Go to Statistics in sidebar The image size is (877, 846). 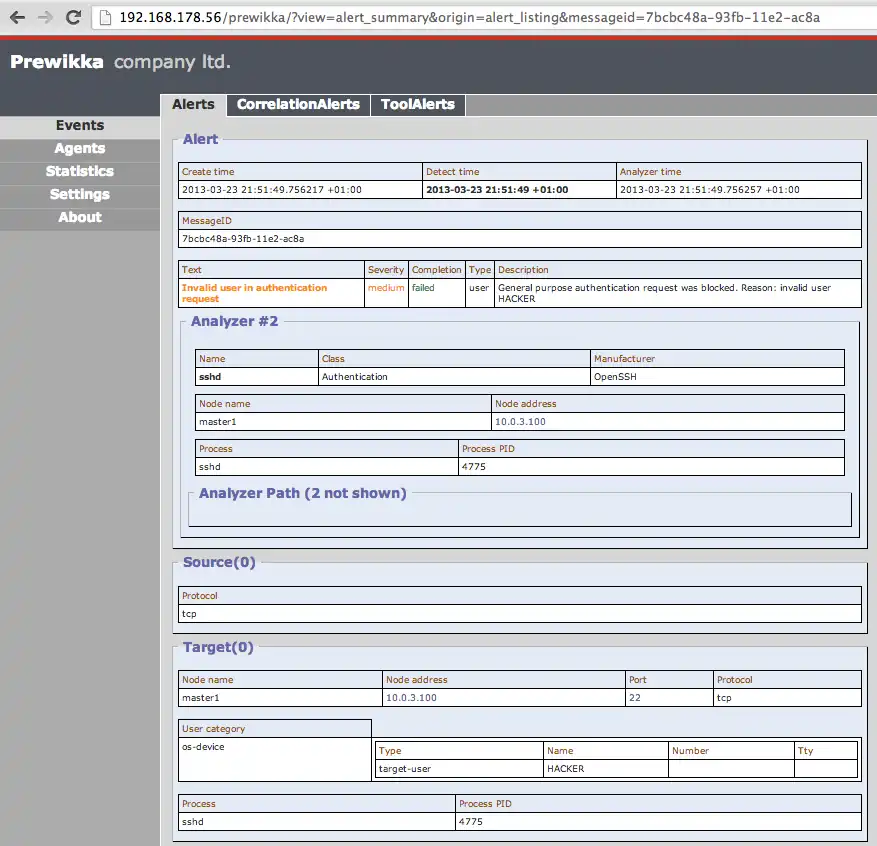tap(80, 172)
